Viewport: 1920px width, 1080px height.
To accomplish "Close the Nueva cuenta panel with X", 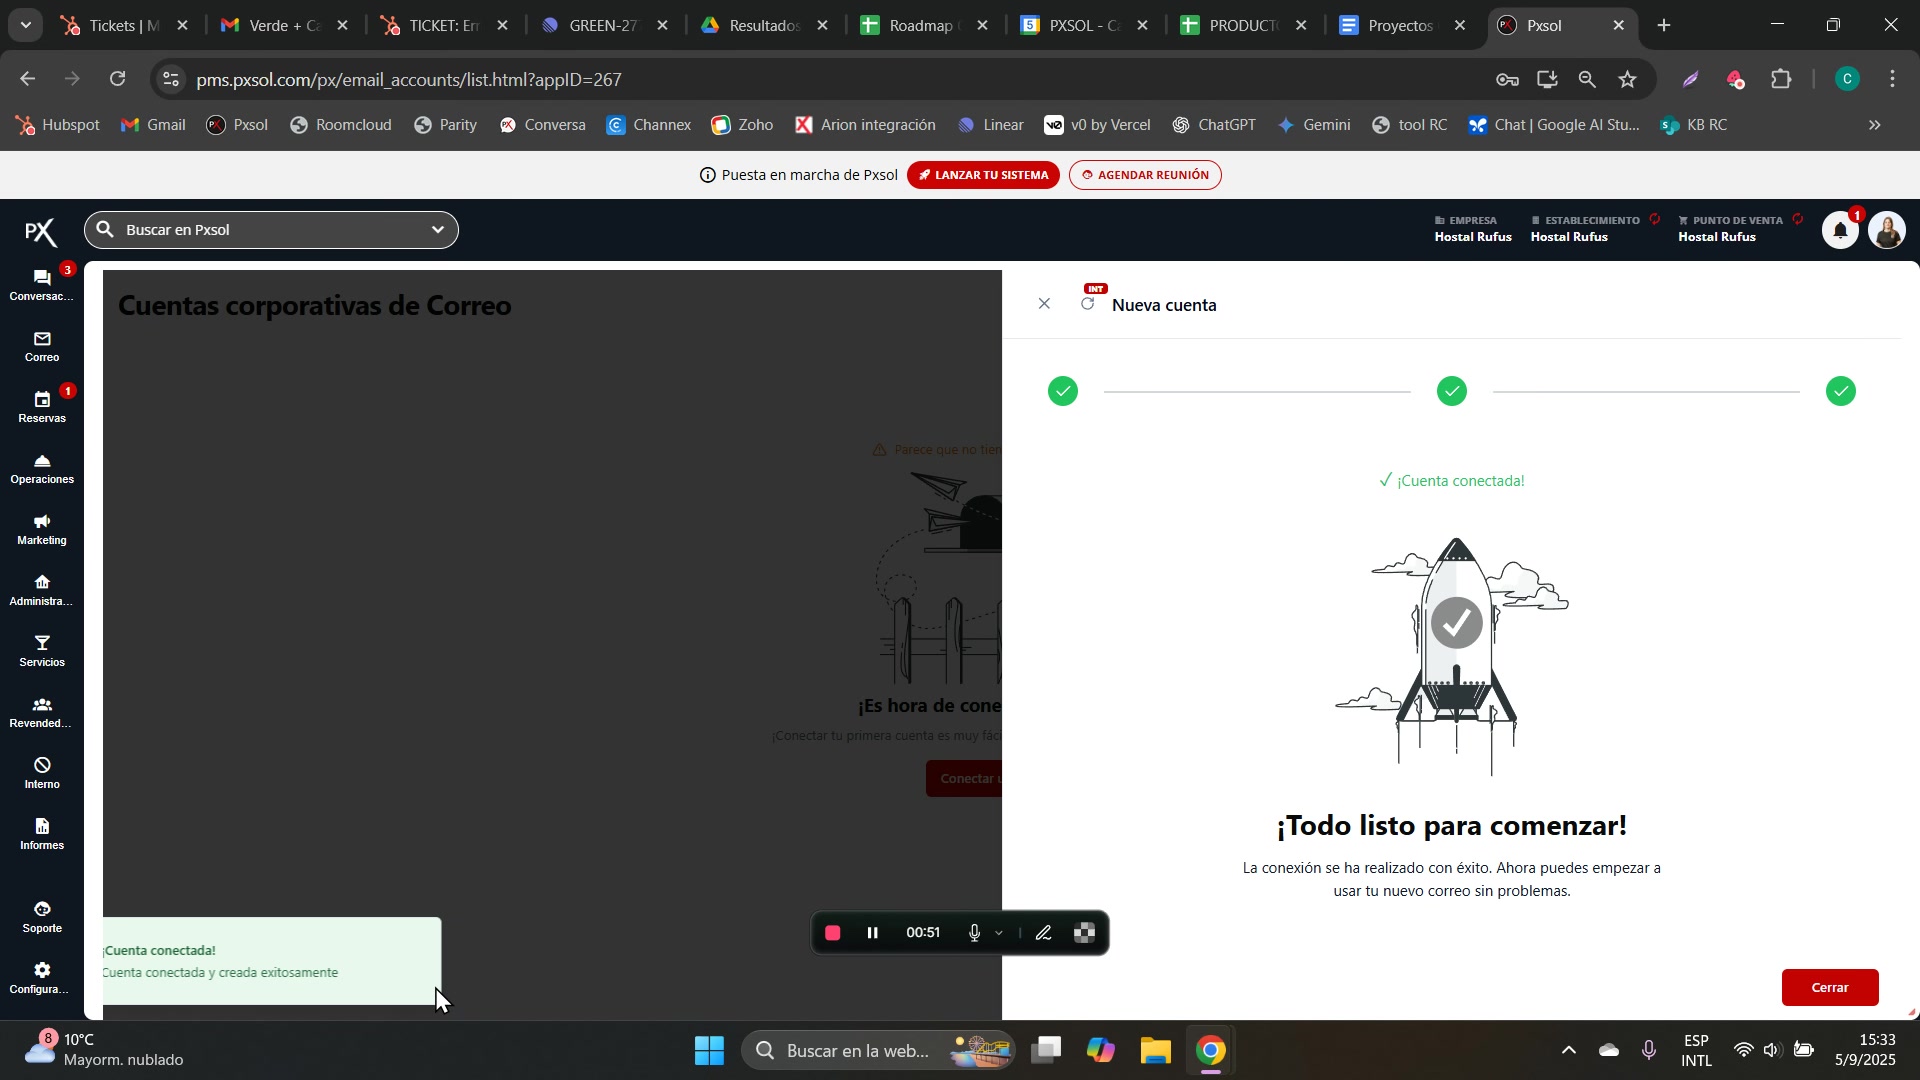I will point(1044,304).
